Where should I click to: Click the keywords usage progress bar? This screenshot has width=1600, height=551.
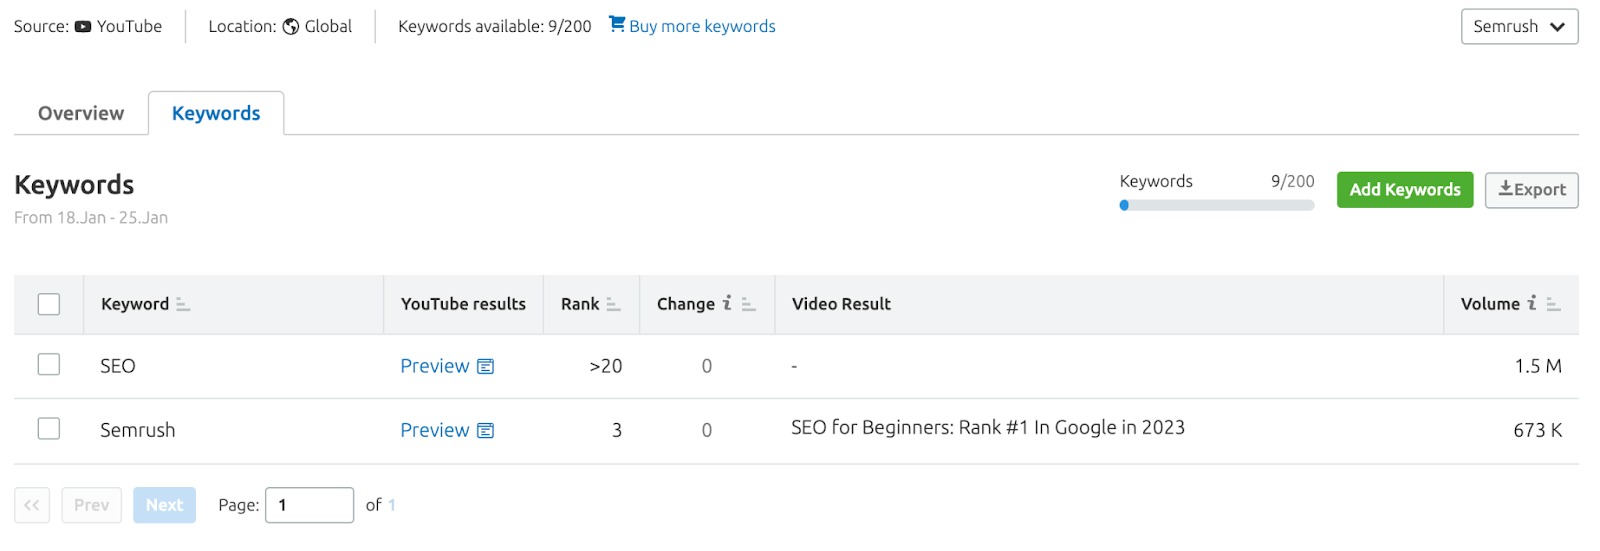coord(1216,205)
